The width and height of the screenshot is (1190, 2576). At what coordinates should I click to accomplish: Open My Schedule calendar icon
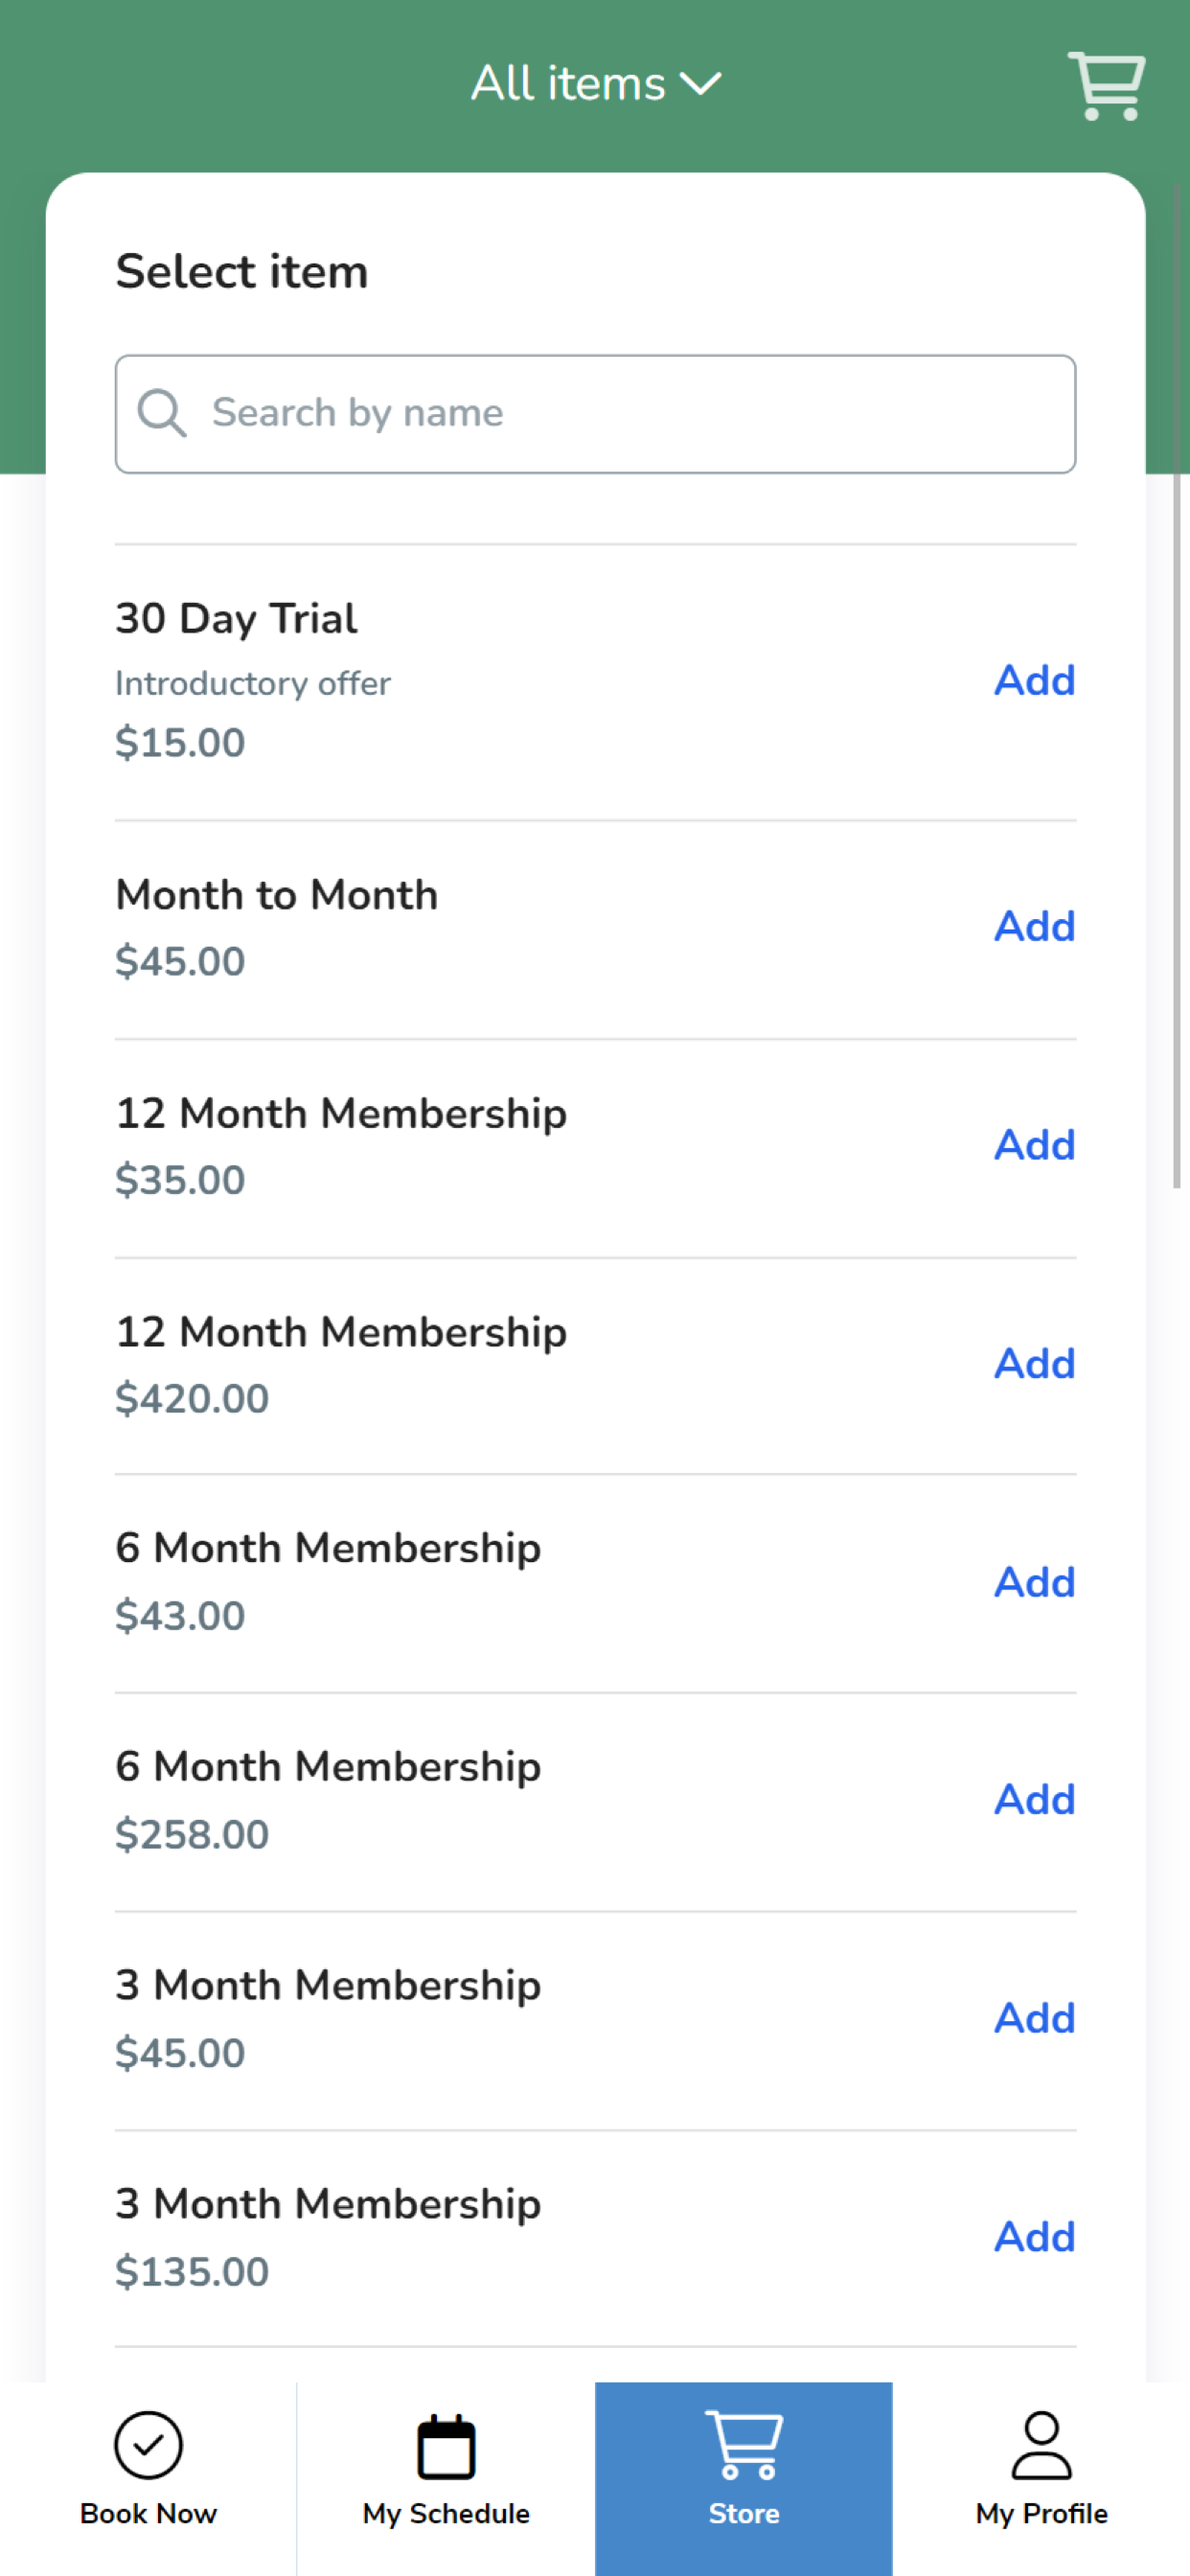coord(446,2446)
